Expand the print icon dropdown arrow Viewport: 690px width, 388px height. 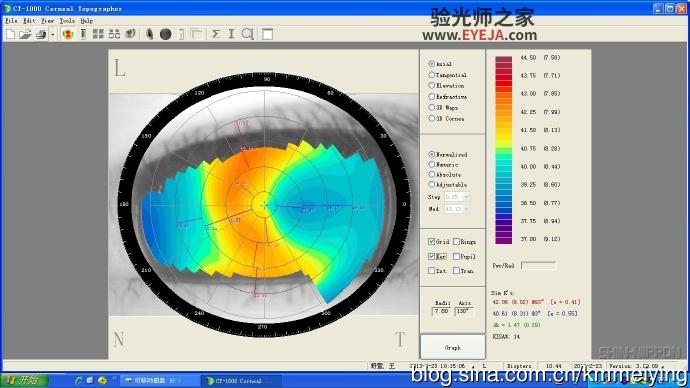(x=53, y=34)
